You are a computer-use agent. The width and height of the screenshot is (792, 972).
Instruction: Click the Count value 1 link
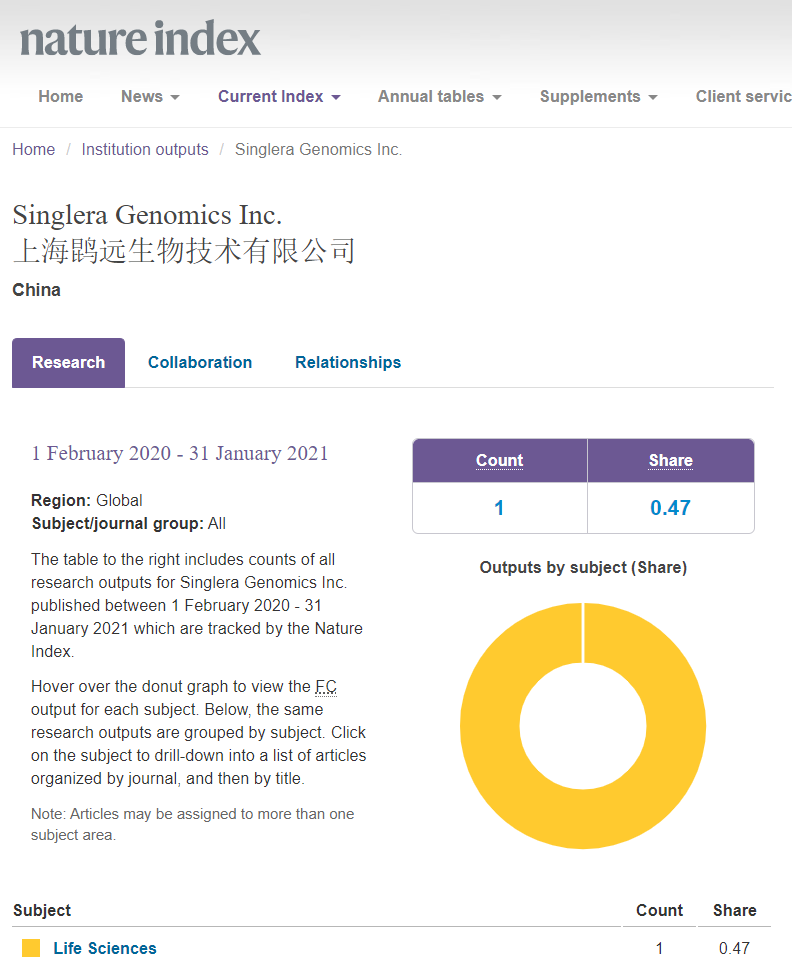pos(499,508)
